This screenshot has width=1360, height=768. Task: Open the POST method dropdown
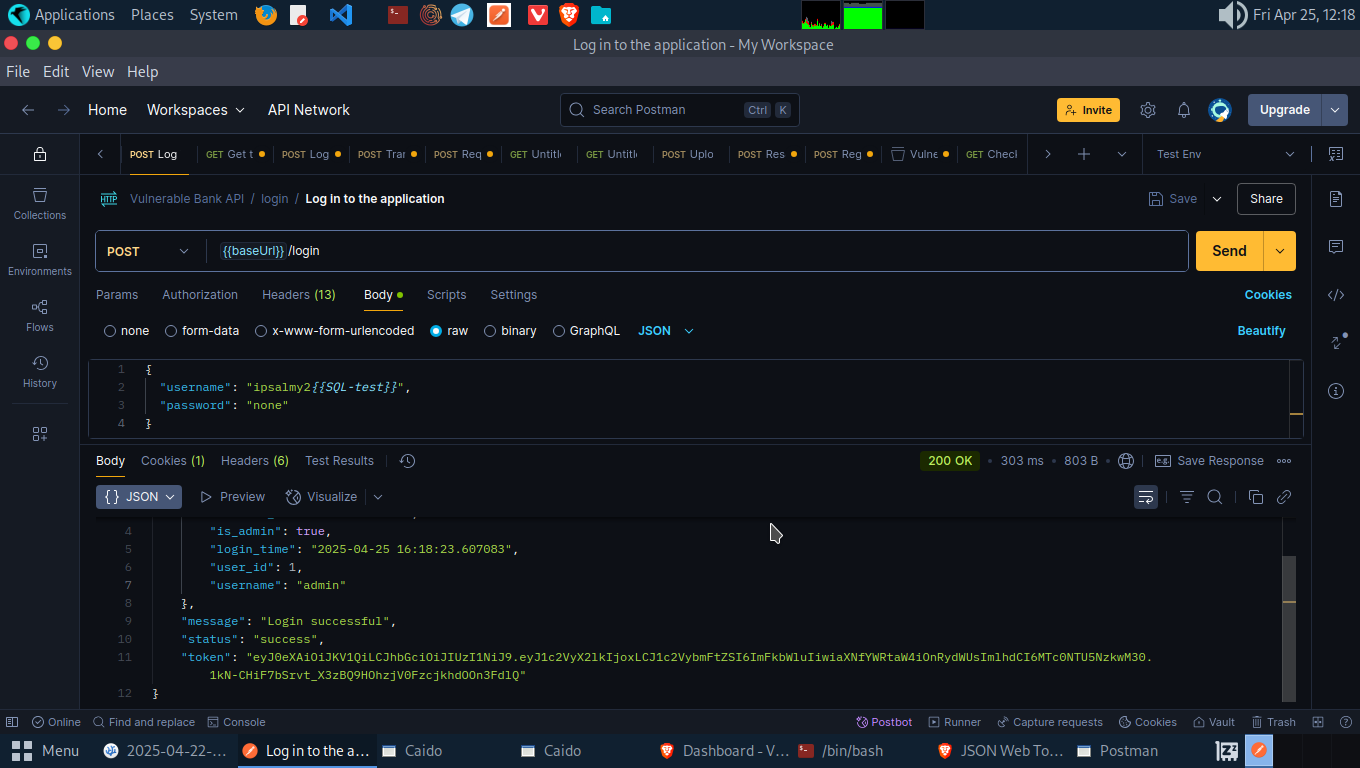(148, 251)
